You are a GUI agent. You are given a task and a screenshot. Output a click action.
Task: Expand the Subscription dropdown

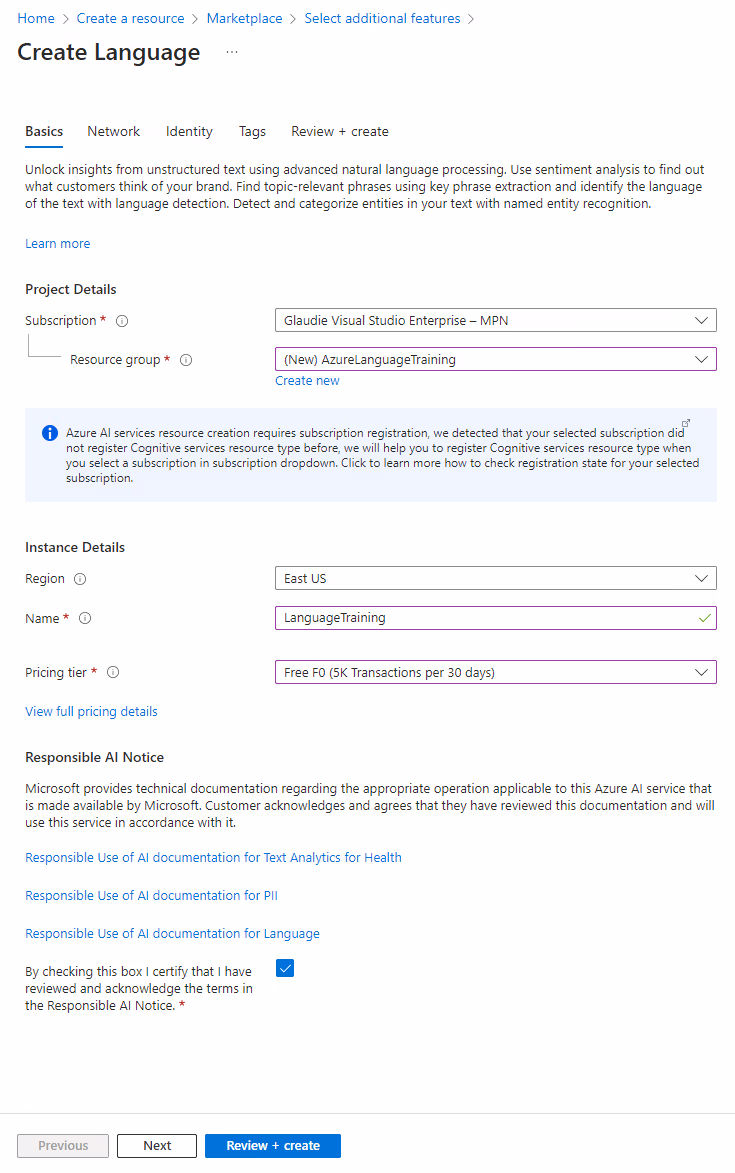point(495,321)
